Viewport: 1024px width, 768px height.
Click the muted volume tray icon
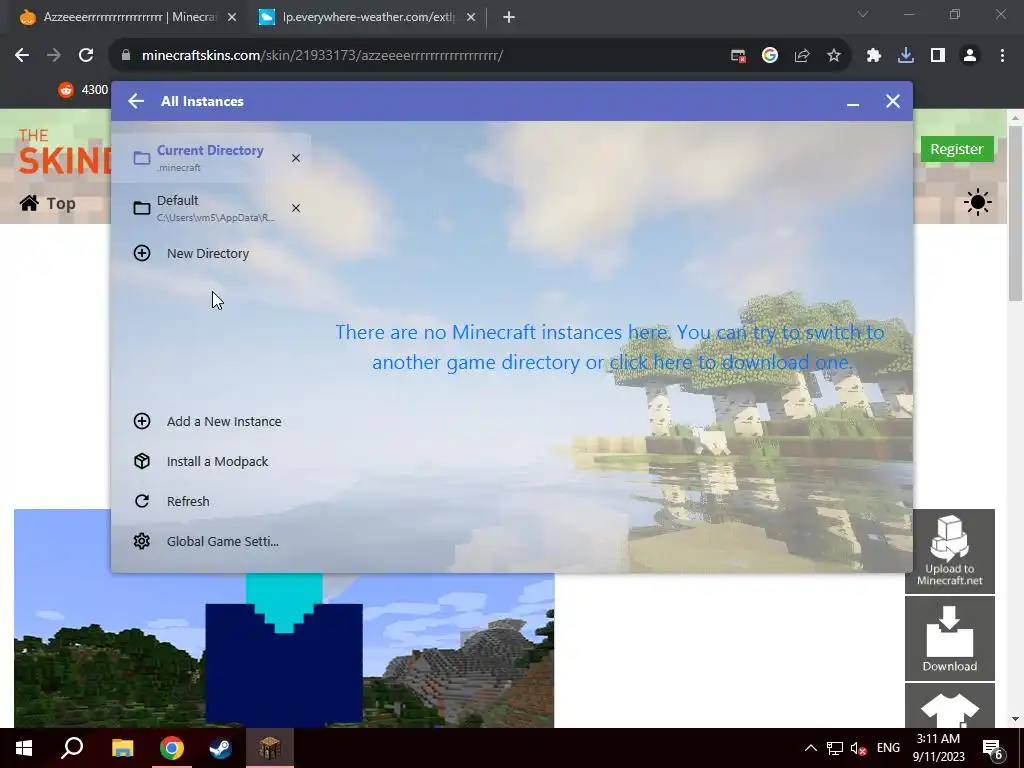tap(859, 748)
